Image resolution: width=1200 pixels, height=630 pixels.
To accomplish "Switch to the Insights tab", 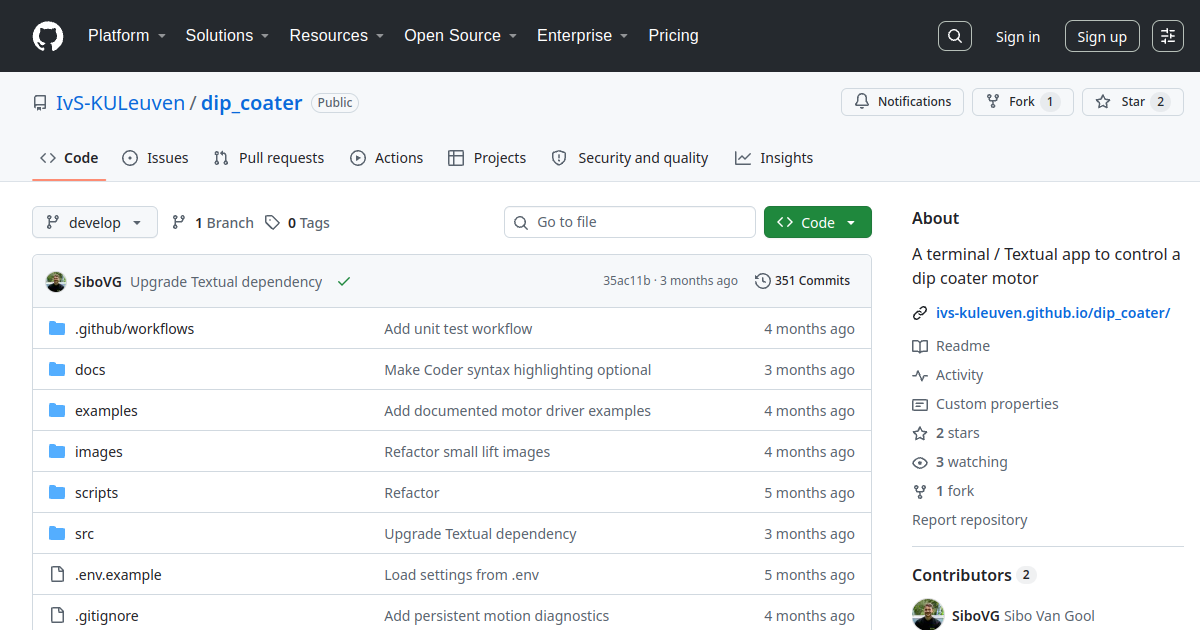I will click(x=774, y=158).
